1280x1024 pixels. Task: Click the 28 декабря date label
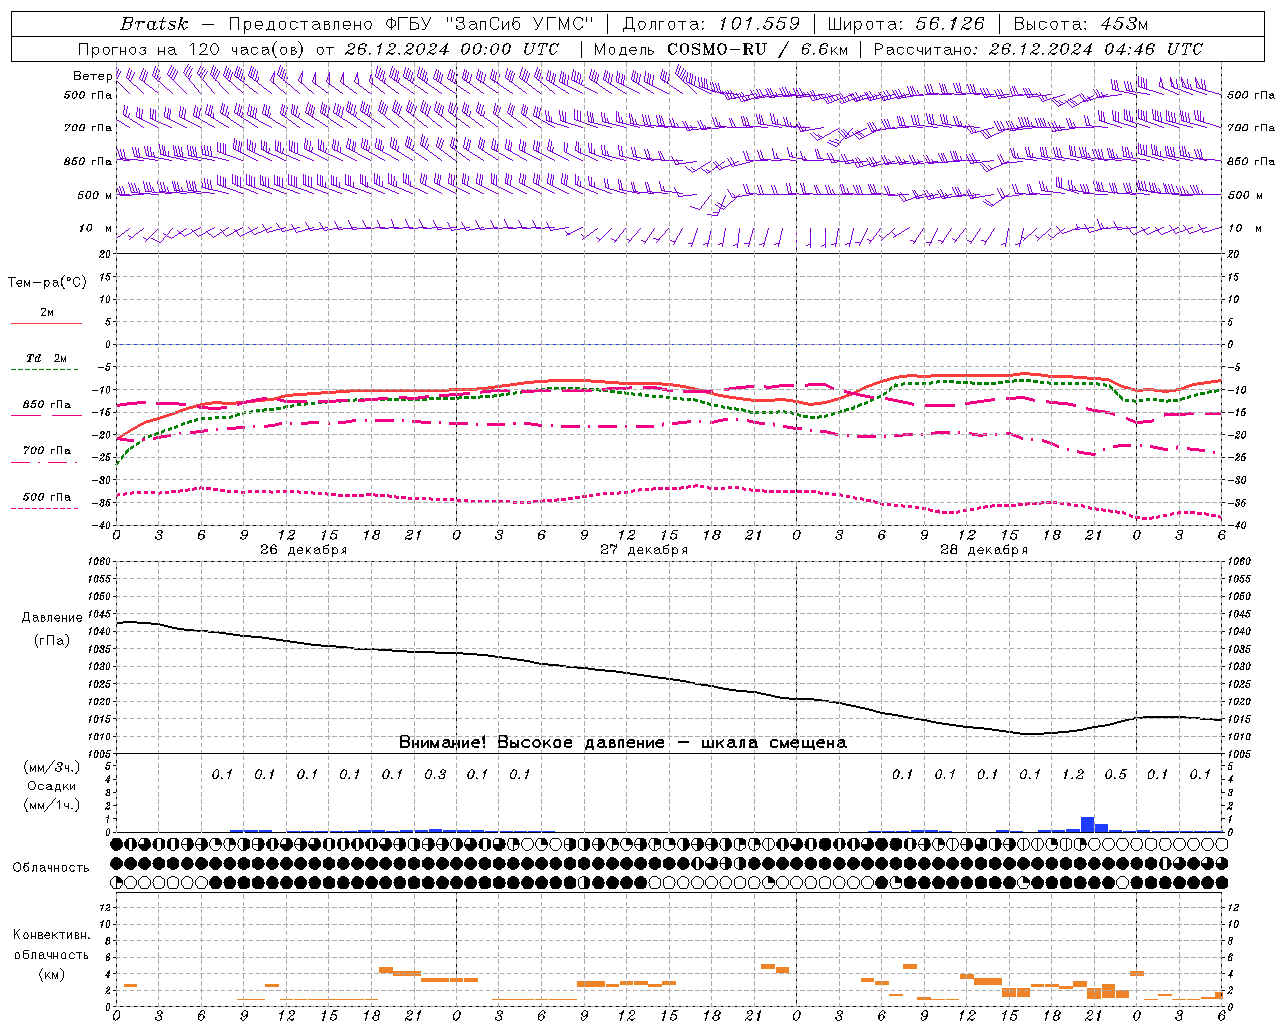pyautogui.click(x=984, y=550)
